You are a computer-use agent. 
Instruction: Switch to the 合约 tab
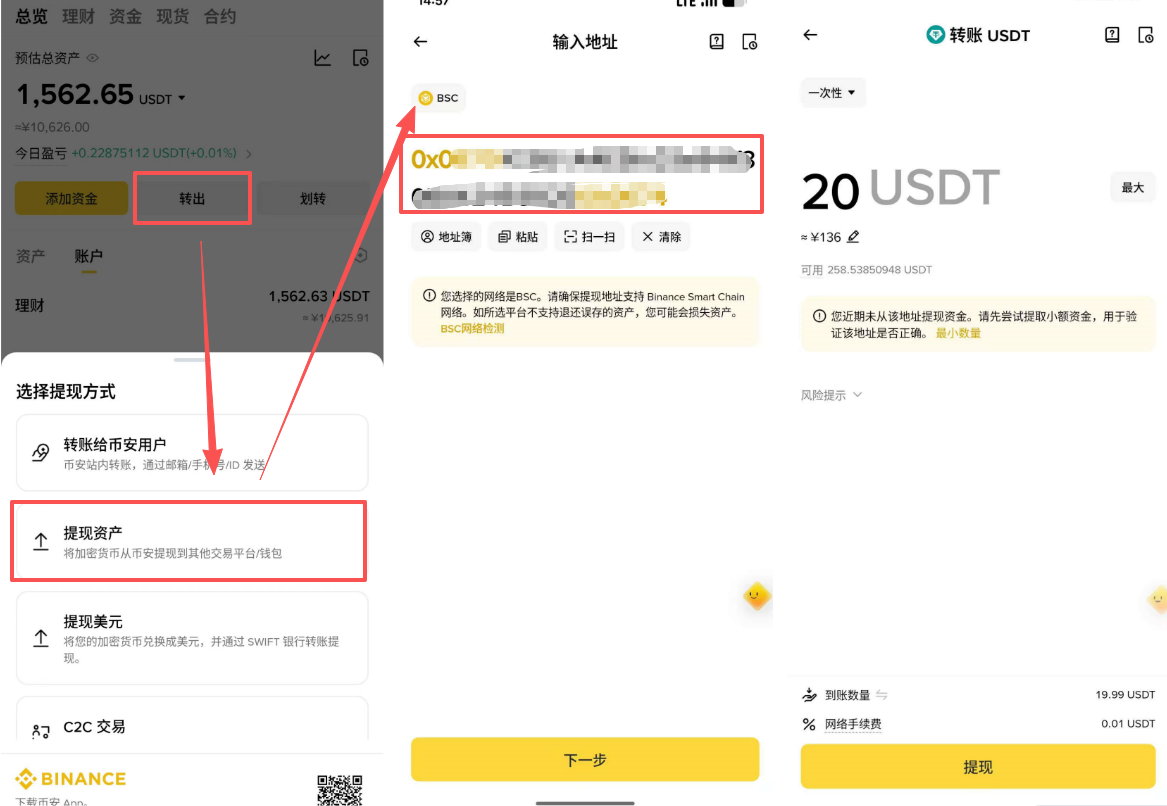coord(220,16)
